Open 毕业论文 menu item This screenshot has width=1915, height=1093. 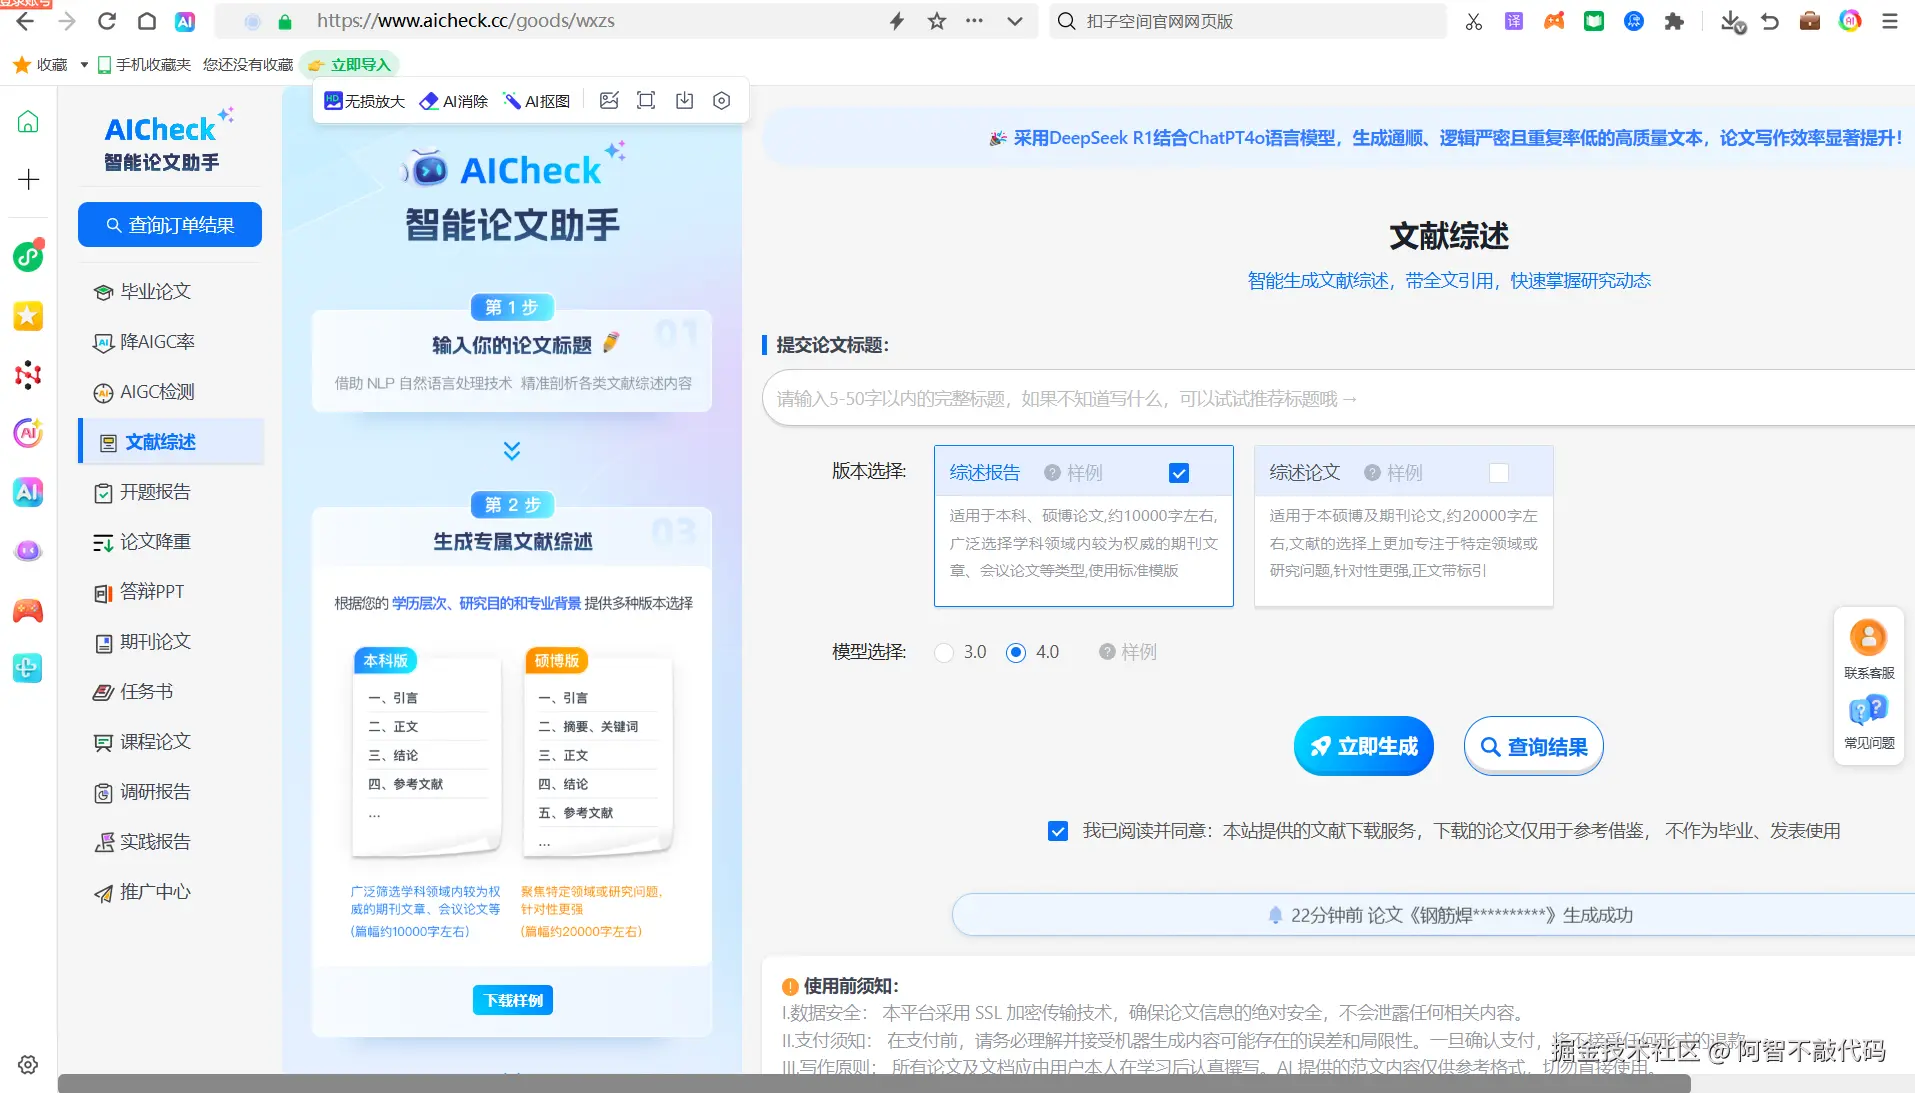tap(142, 292)
